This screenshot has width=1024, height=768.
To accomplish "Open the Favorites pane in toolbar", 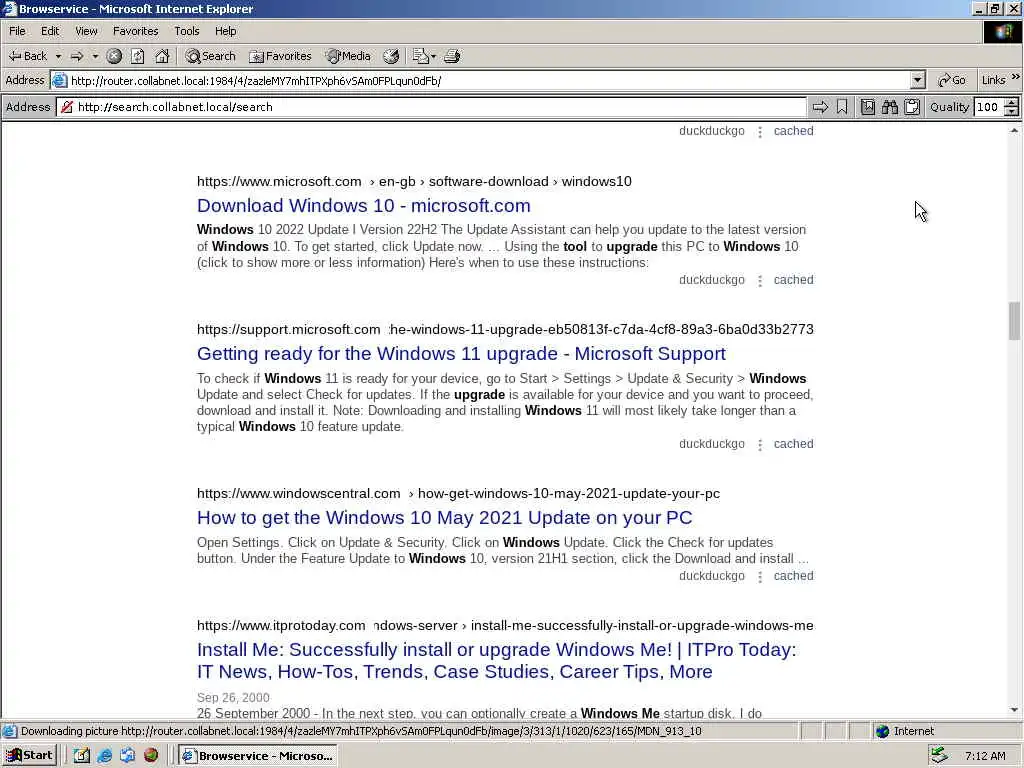I will pos(280,56).
